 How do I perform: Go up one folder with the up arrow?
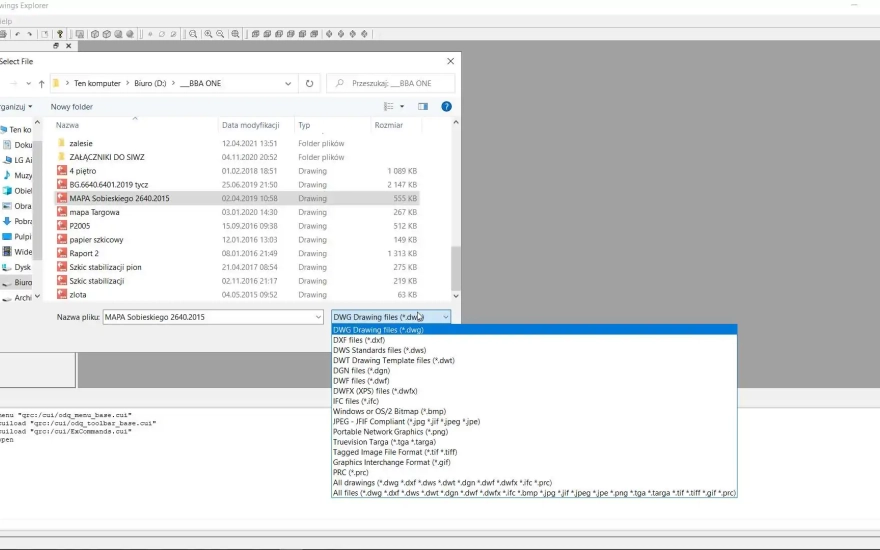coord(41,84)
